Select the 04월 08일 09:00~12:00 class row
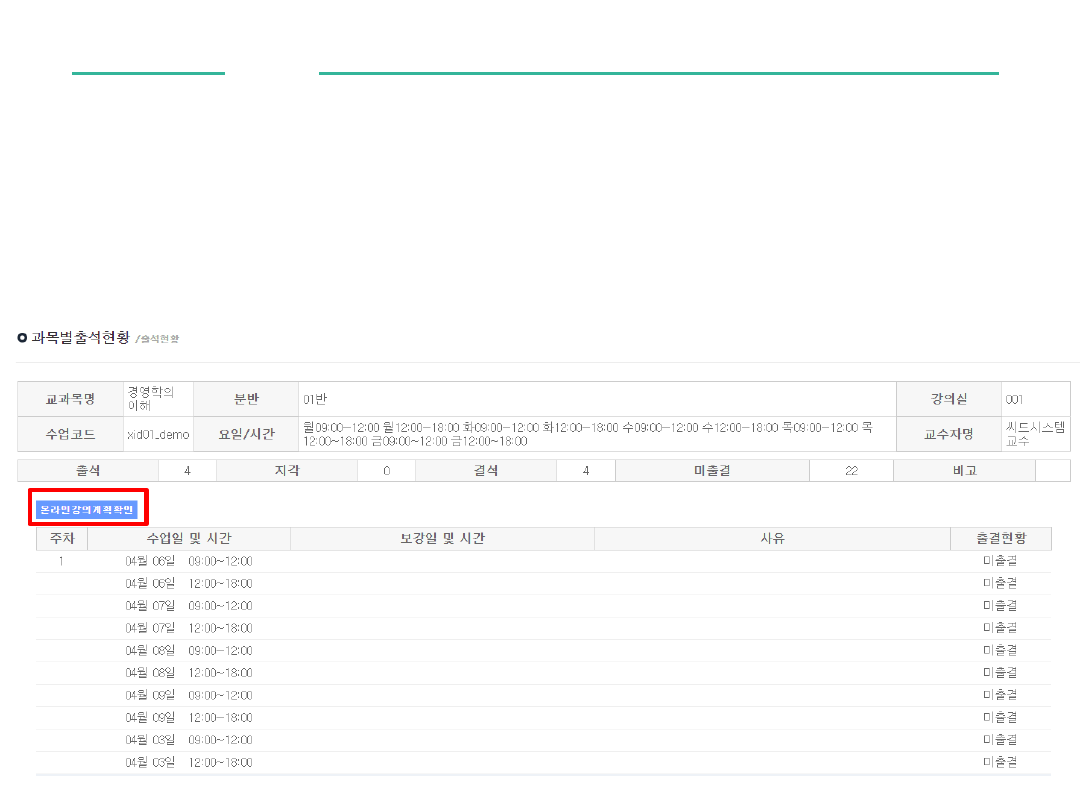The width and height of the screenshot is (1080, 810). 189,650
